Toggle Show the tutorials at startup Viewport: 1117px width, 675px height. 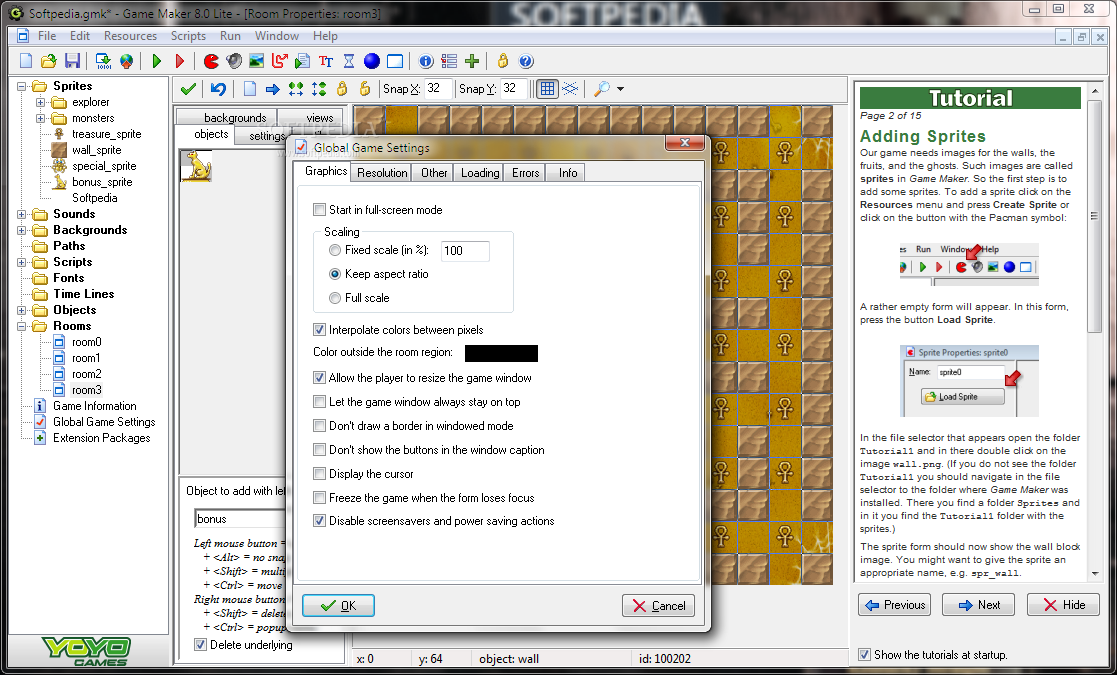click(864, 655)
